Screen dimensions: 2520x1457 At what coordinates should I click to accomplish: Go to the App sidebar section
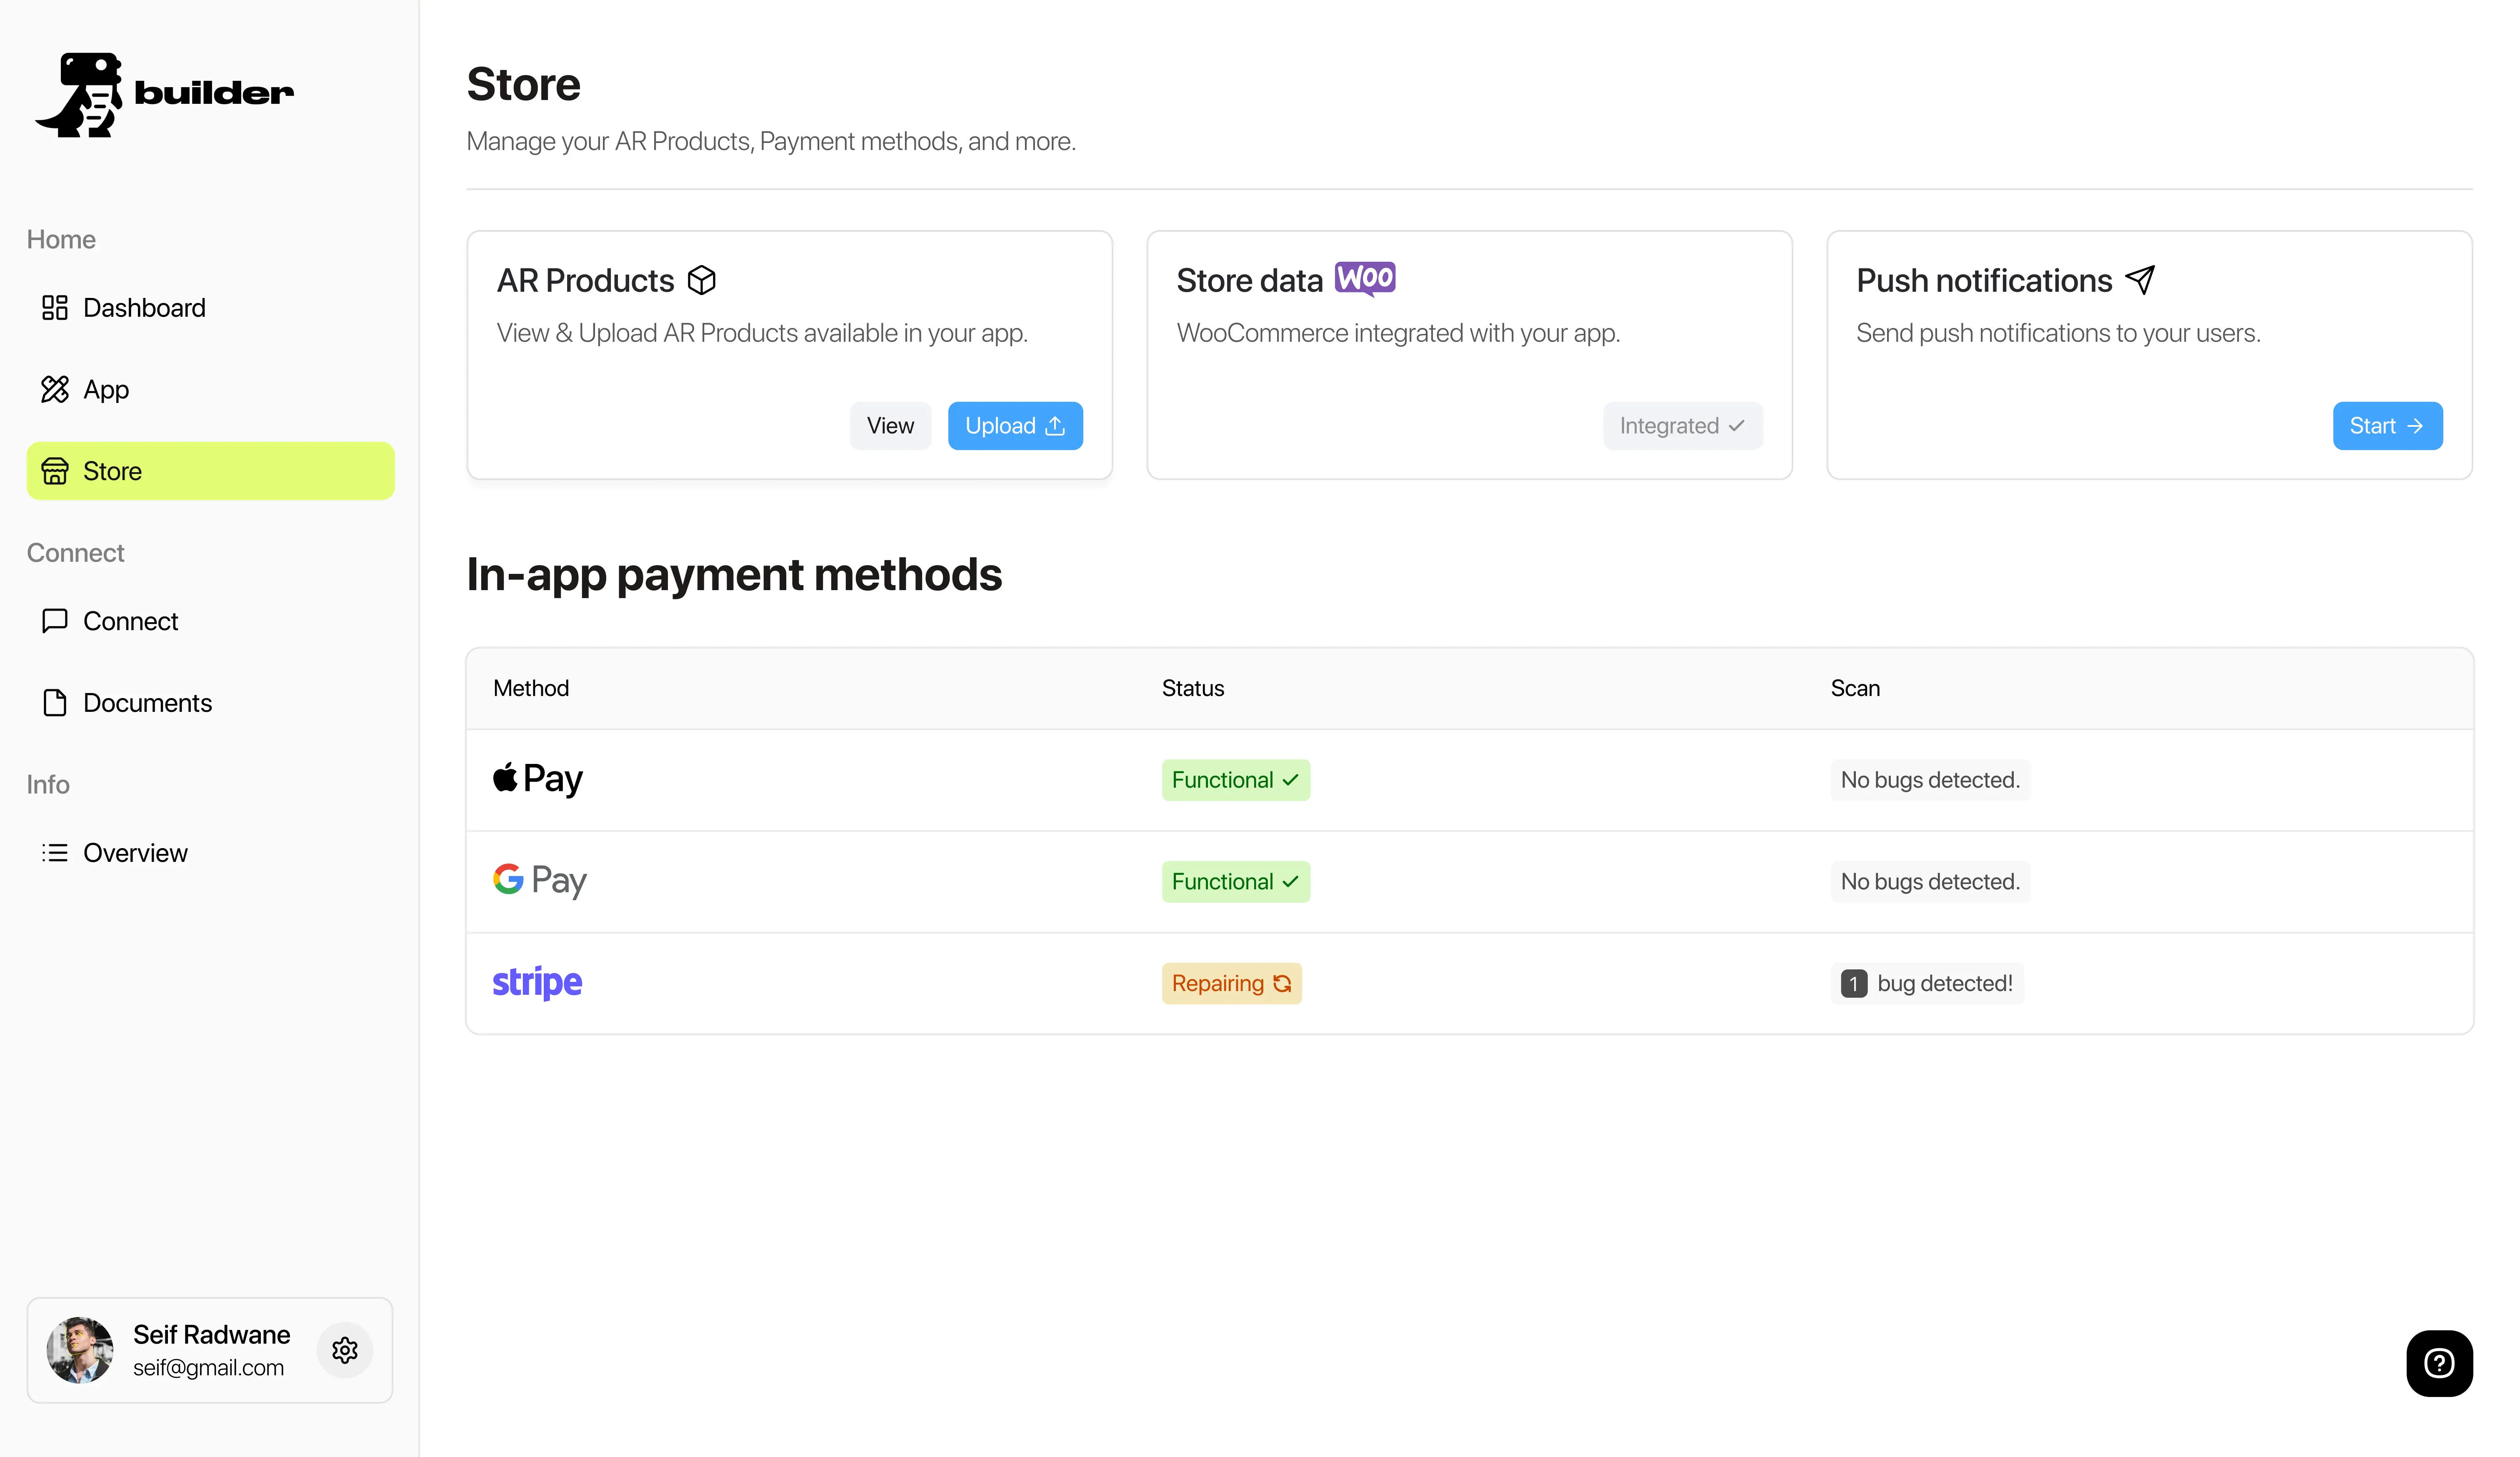click(105, 390)
